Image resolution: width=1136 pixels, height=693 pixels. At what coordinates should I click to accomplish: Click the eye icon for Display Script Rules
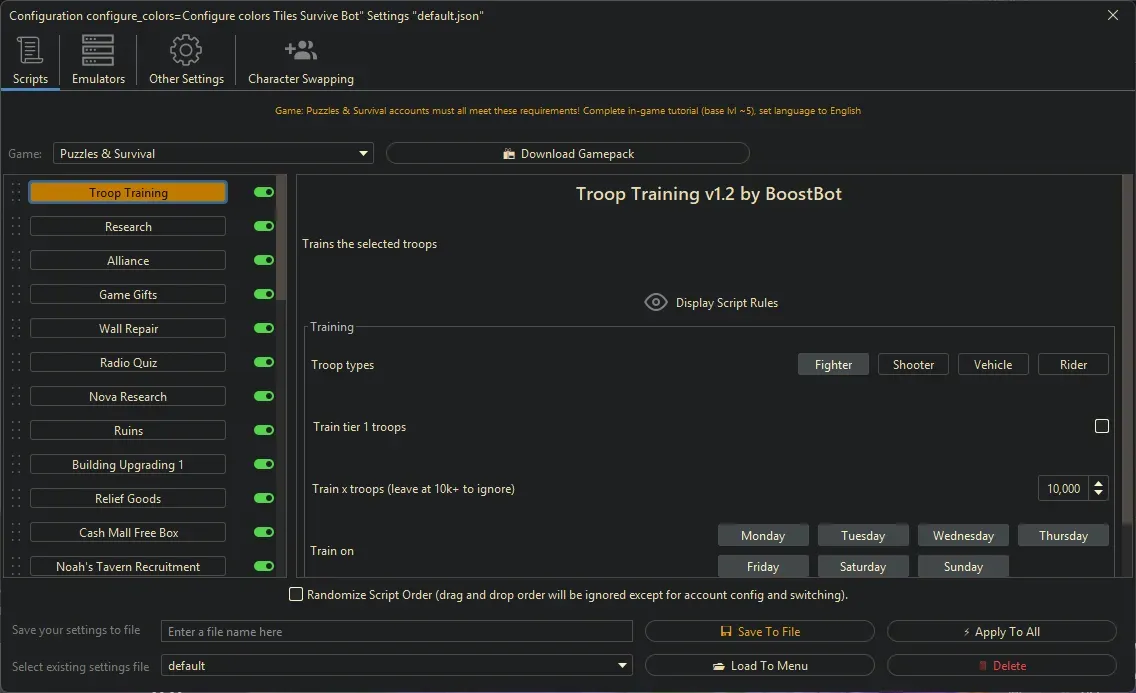tap(656, 301)
